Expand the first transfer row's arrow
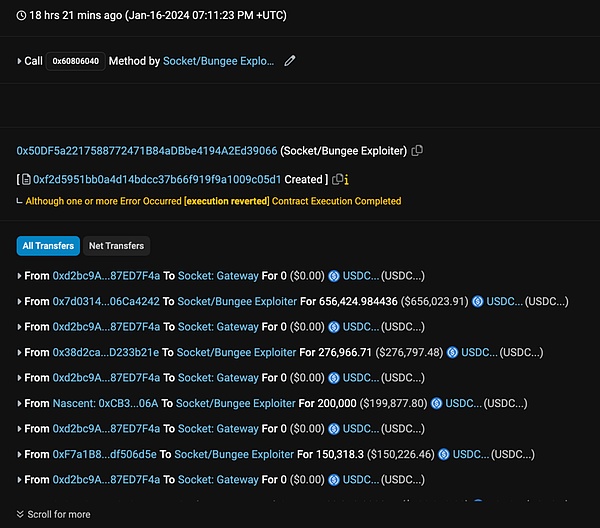Image resolution: width=600 pixels, height=528 pixels. click(20, 276)
